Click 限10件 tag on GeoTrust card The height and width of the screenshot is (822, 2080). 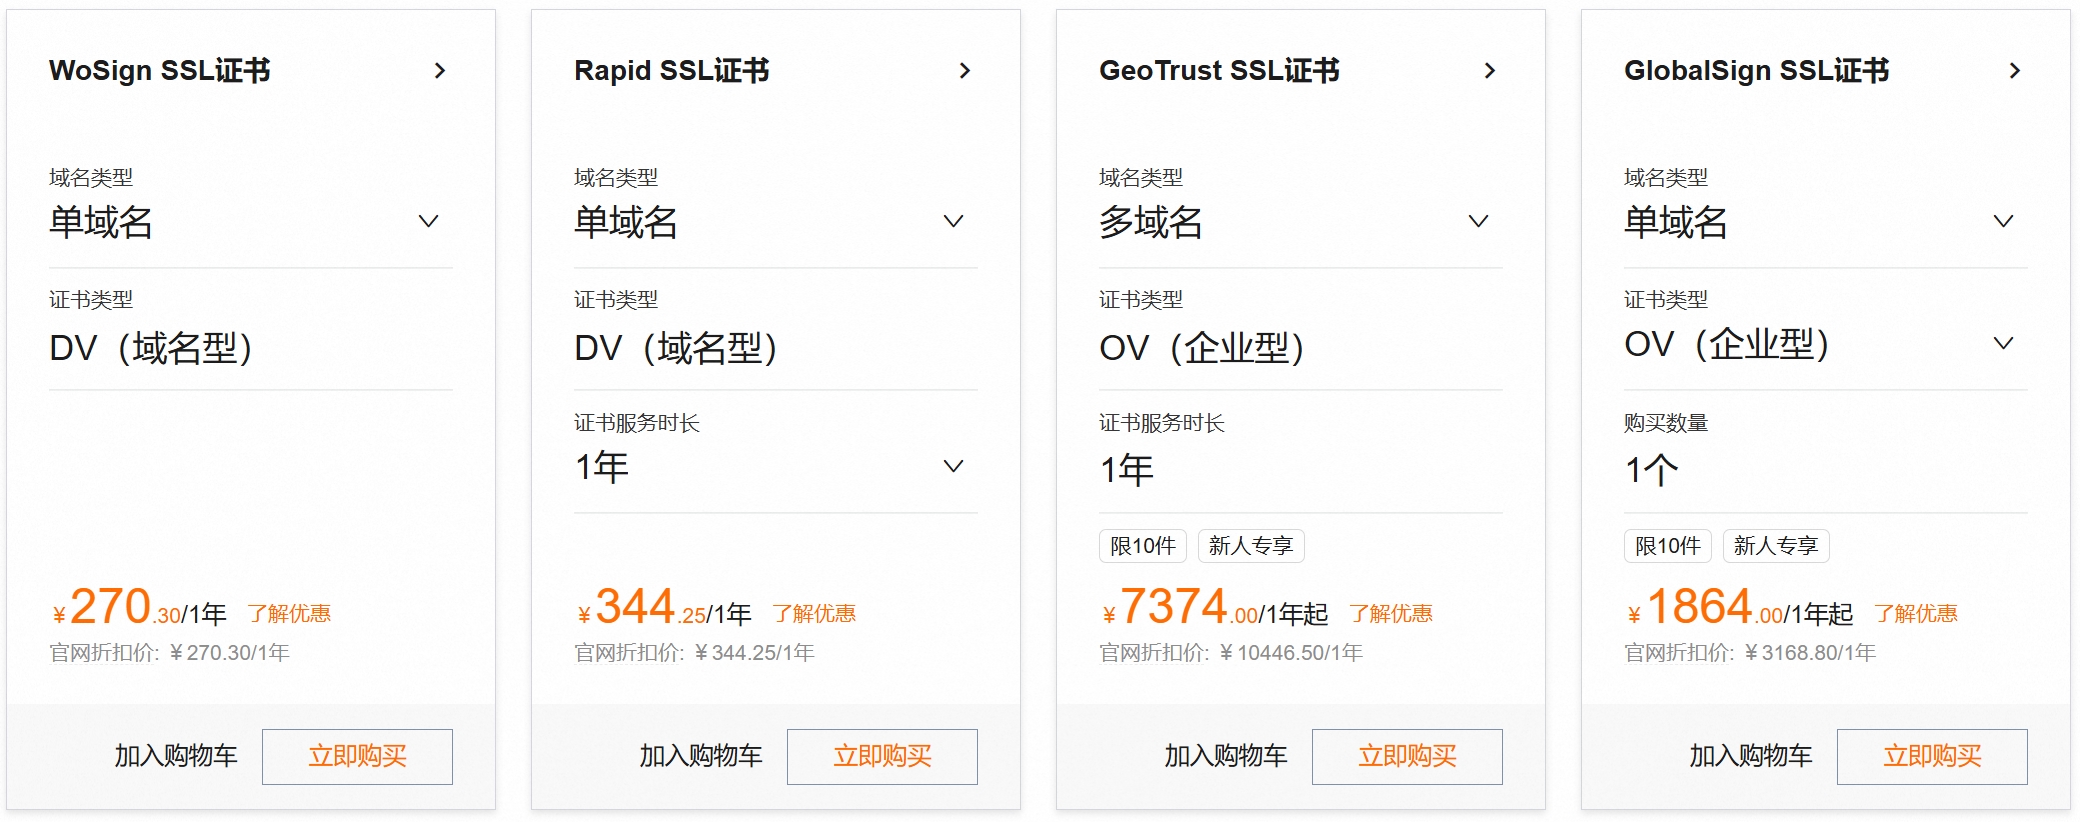click(1143, 546)
